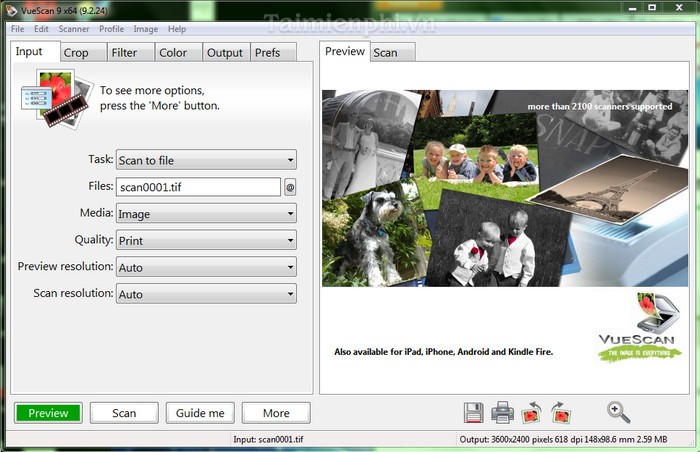
Task: Open the Task dropdown showing Scan to file
Action: [206, 160]
